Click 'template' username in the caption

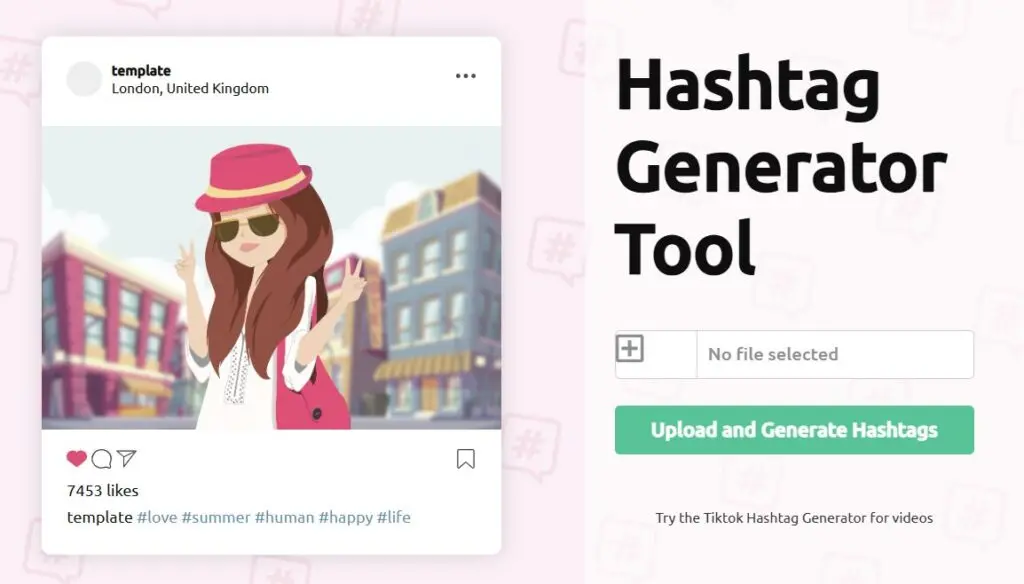[x=99, y=517]
